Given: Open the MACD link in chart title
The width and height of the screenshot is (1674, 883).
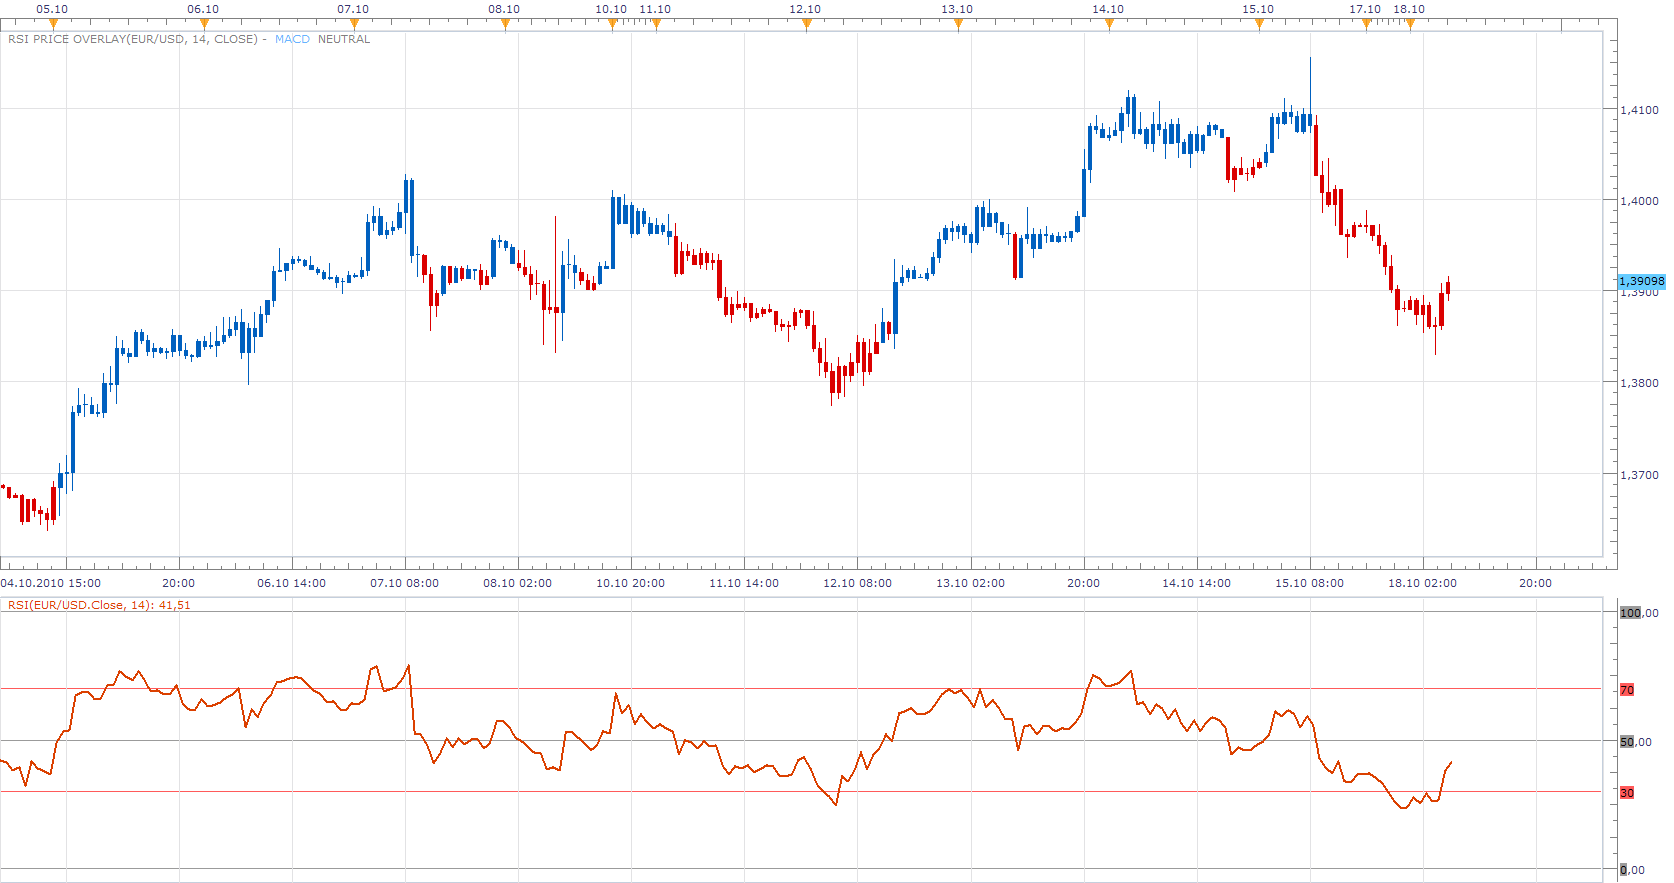Looking at the screenshot, I should (x=292, y=39).
